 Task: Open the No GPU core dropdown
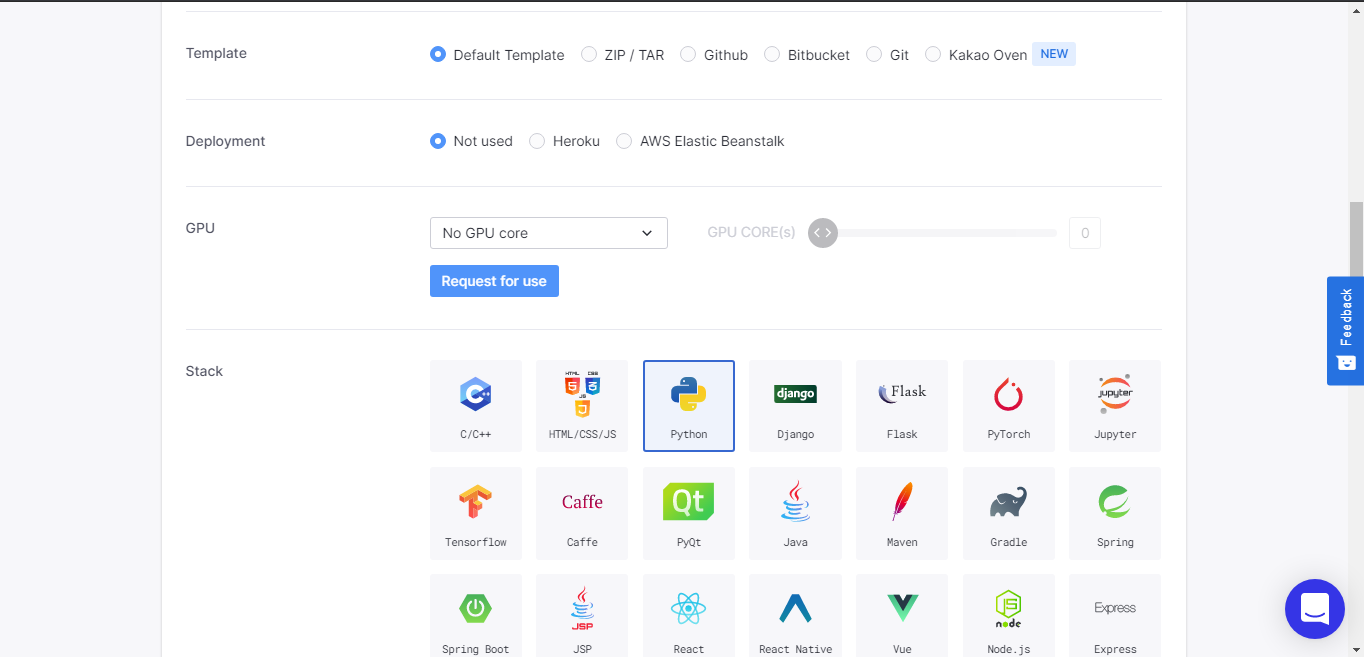[548, 233]
